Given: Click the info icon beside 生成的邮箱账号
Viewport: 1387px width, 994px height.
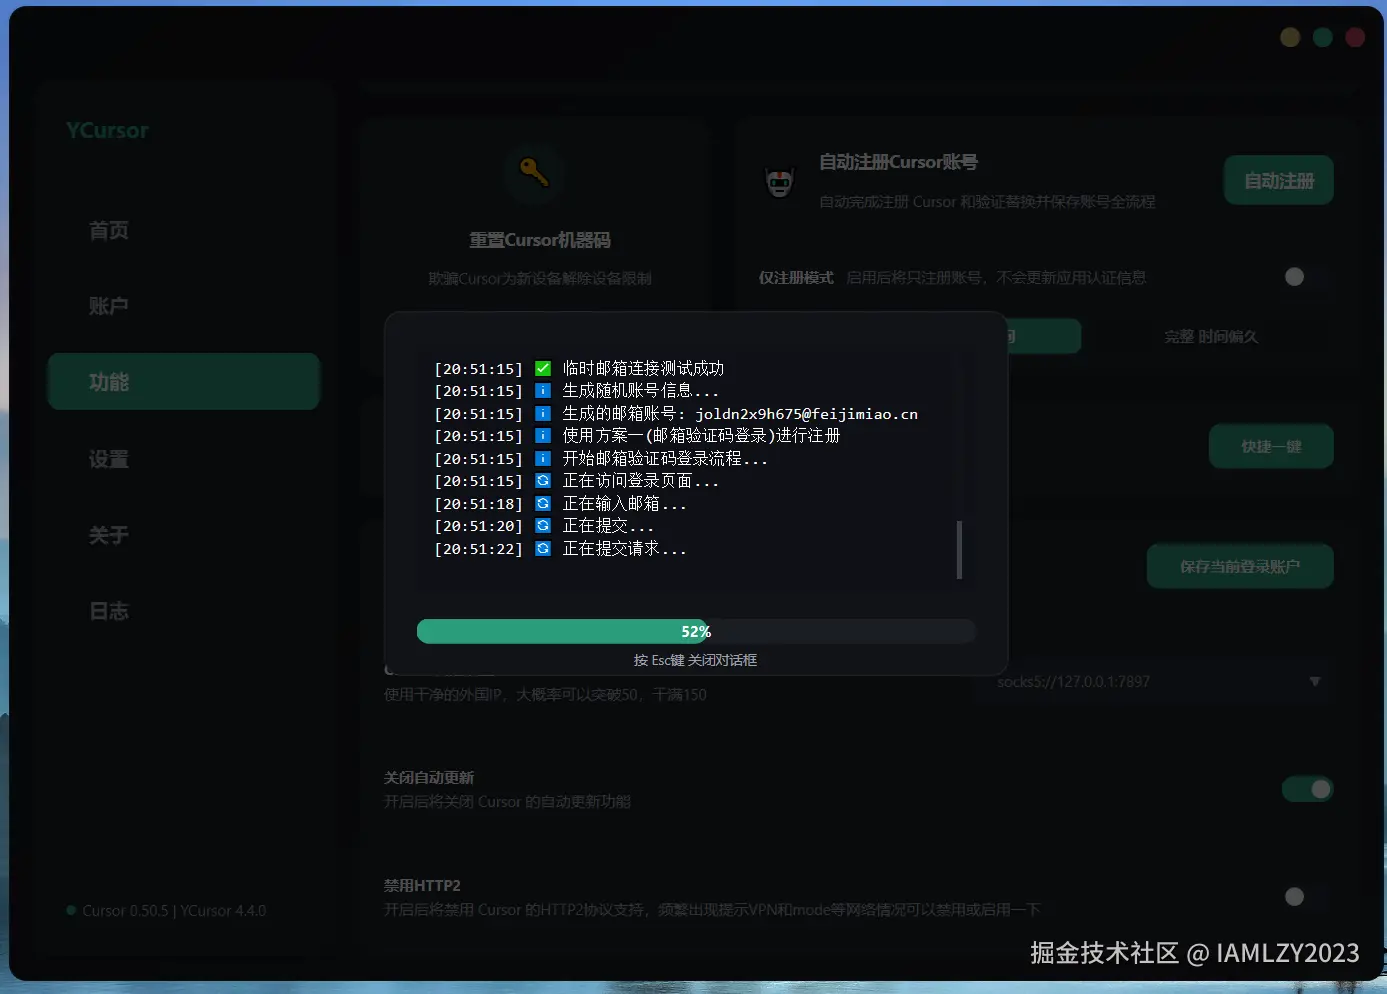Looking at the screenshot, I should pyautogui.click(x=543, y=413).
